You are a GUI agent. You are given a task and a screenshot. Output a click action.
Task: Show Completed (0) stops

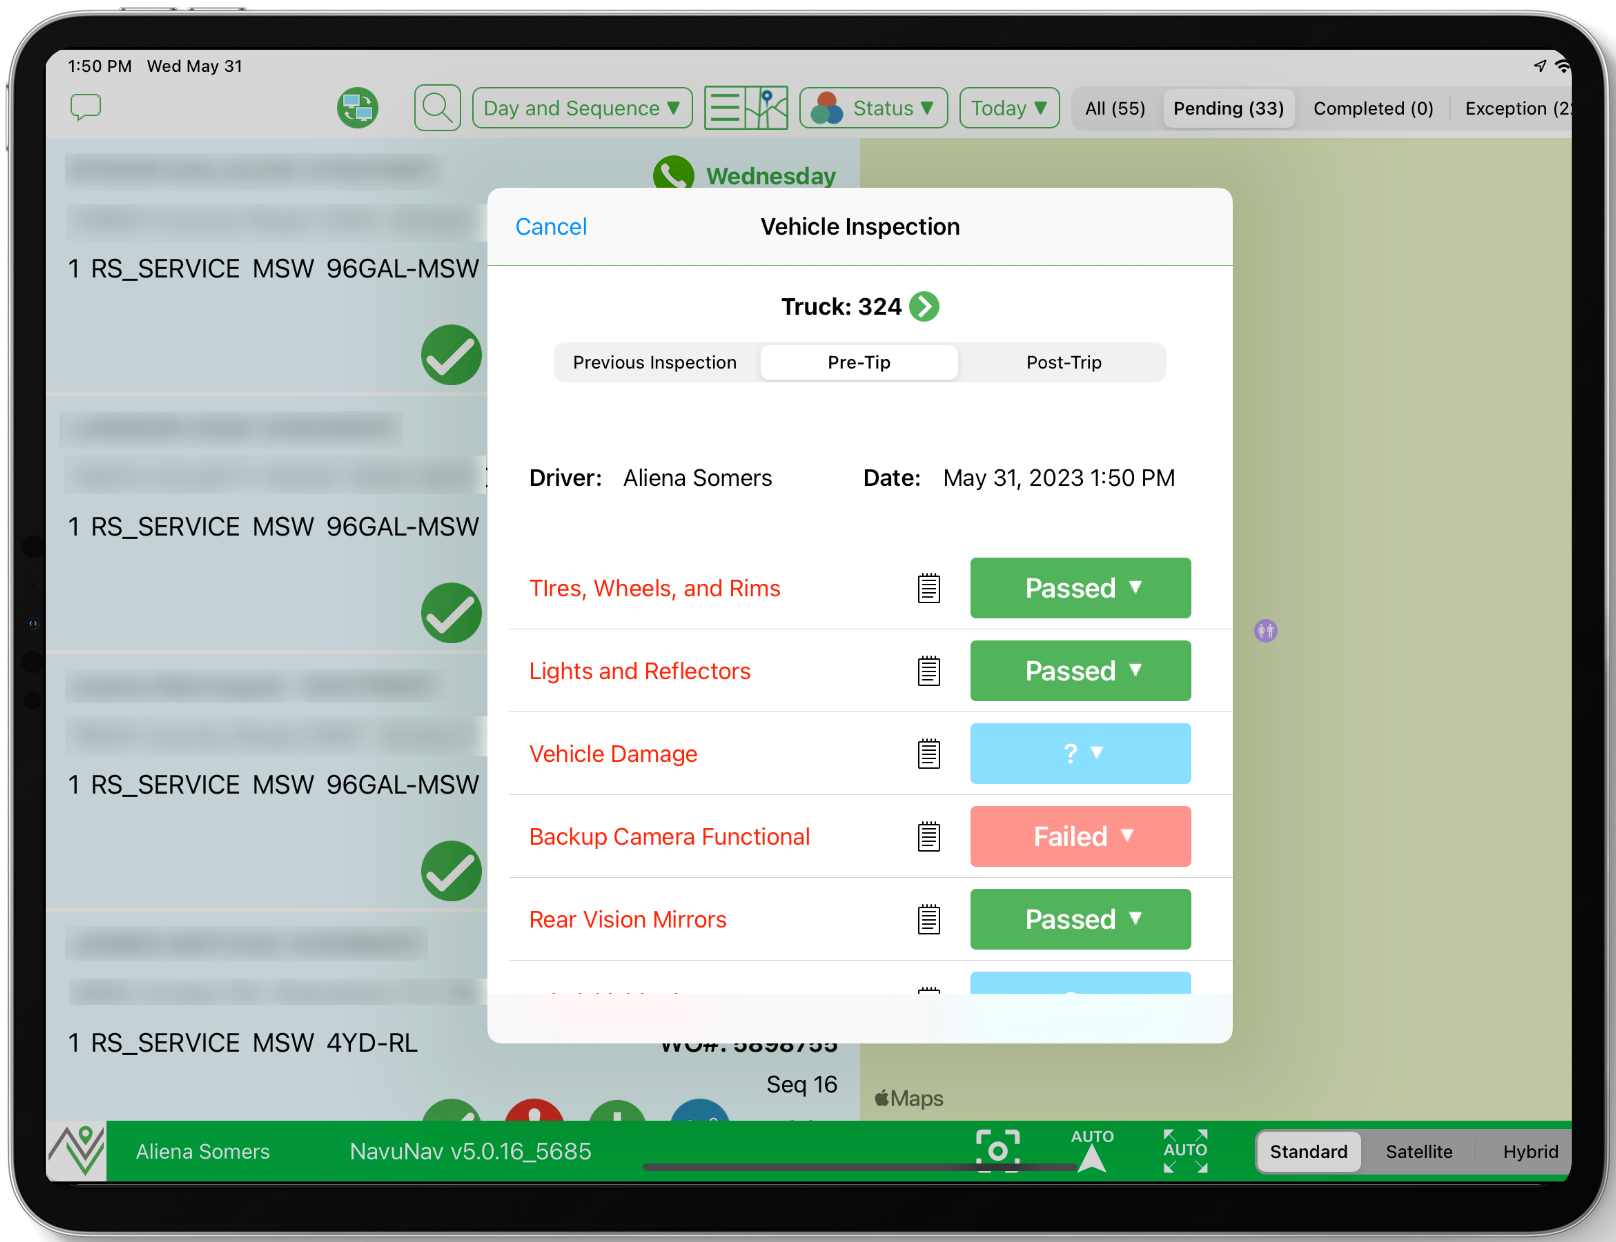point(1373,108)
